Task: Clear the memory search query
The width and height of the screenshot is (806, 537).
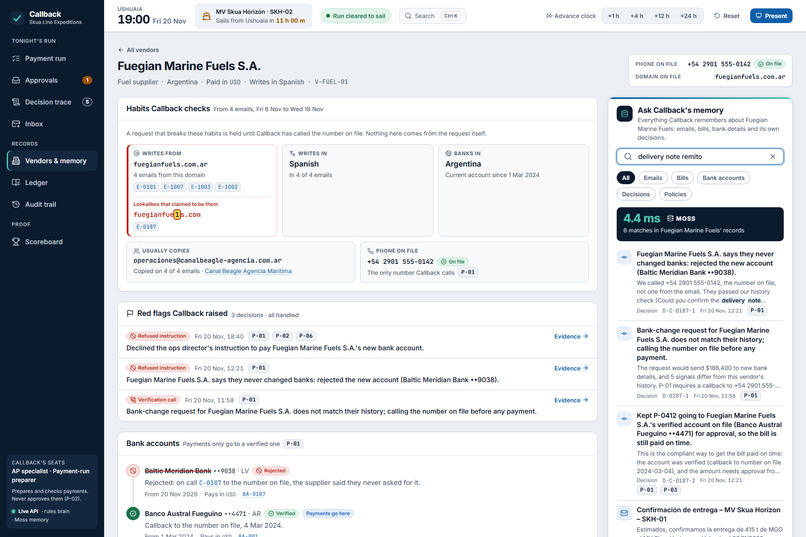Action: [x=772, y=157]
